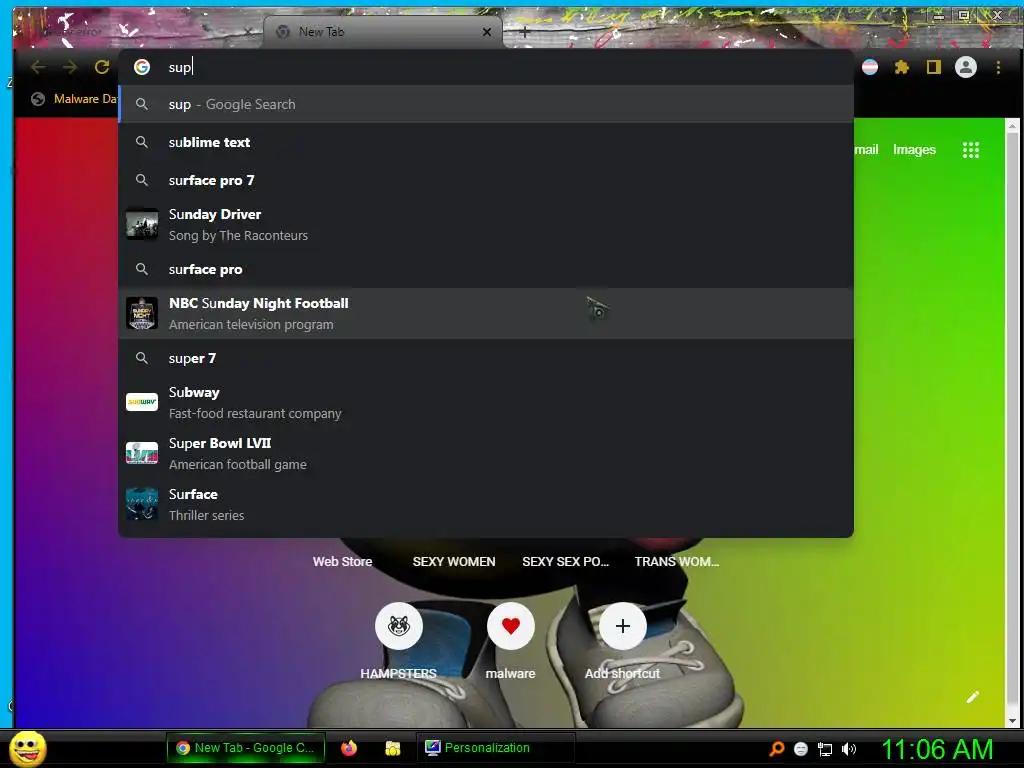Click the orange search tray icon

click(776, 748)
